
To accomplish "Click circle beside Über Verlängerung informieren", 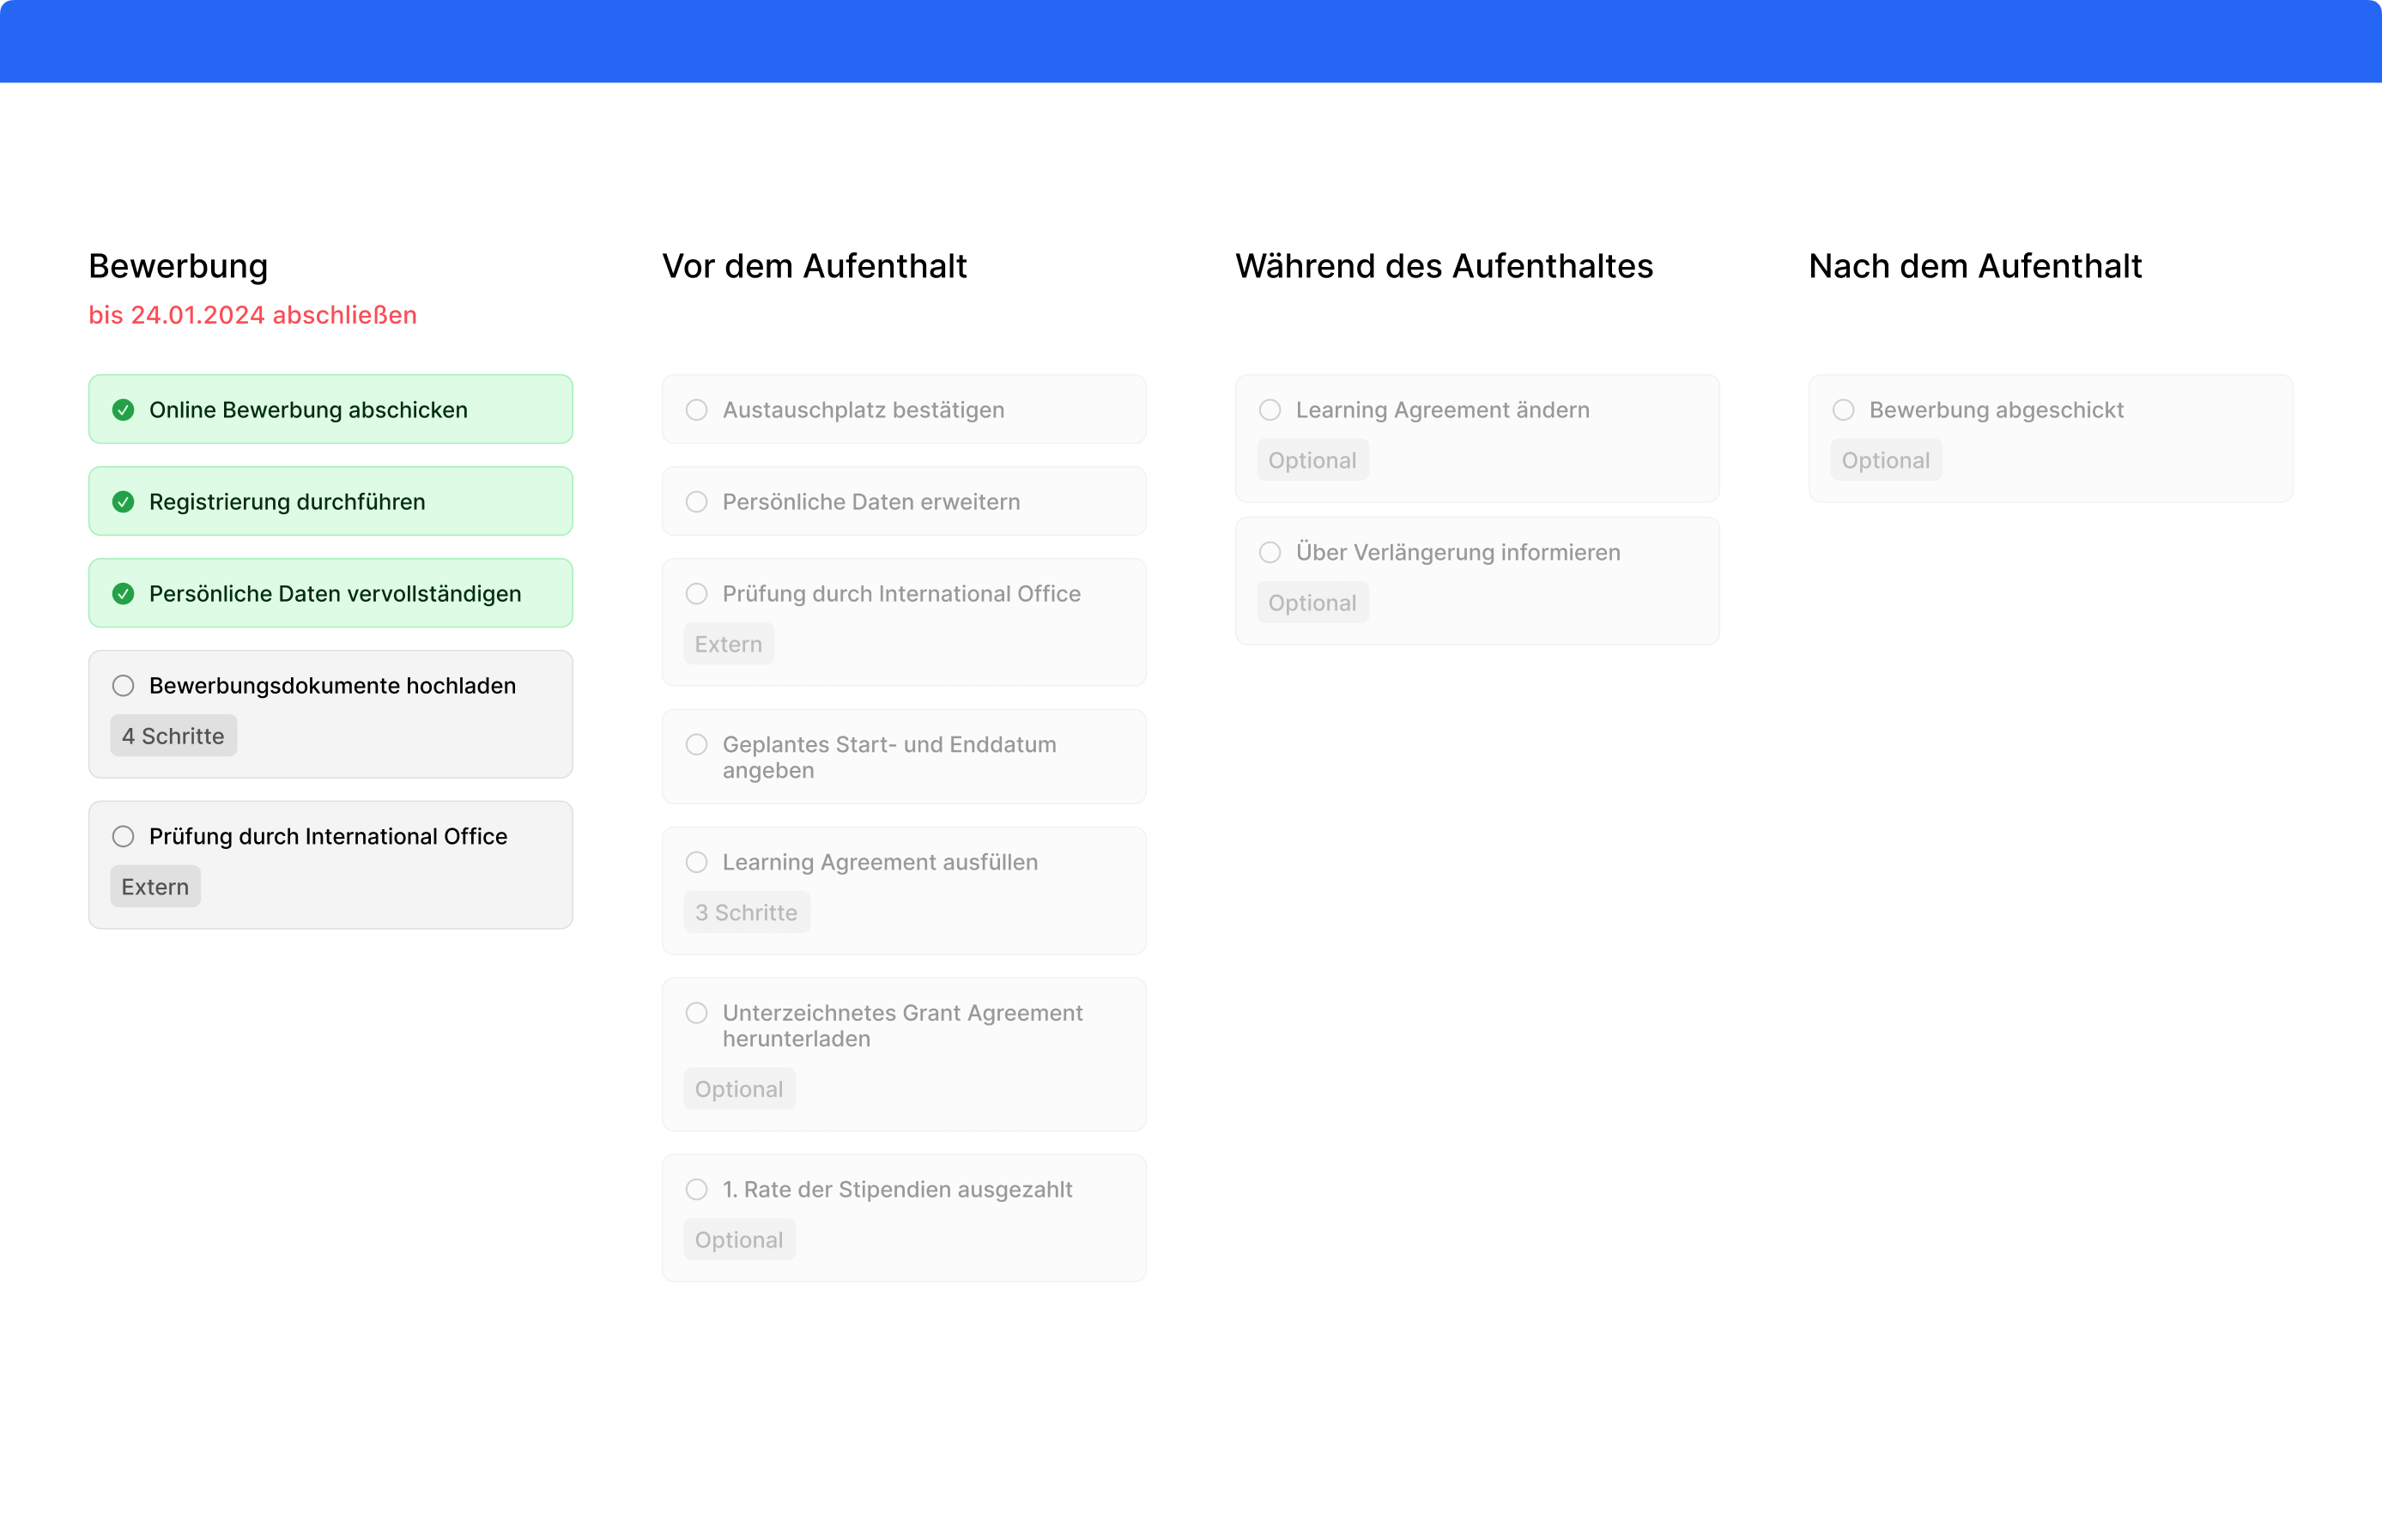I will [1270, 552].
